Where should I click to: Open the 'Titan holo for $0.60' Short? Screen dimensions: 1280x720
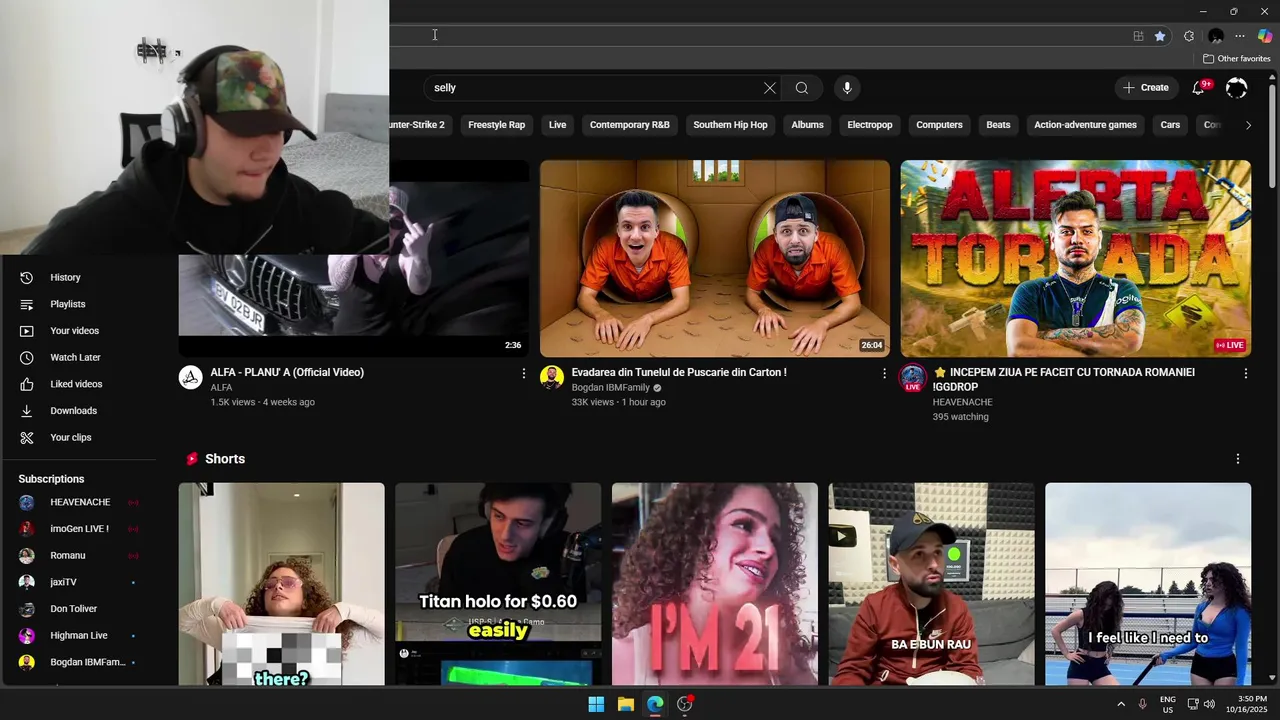coord(498,584)
